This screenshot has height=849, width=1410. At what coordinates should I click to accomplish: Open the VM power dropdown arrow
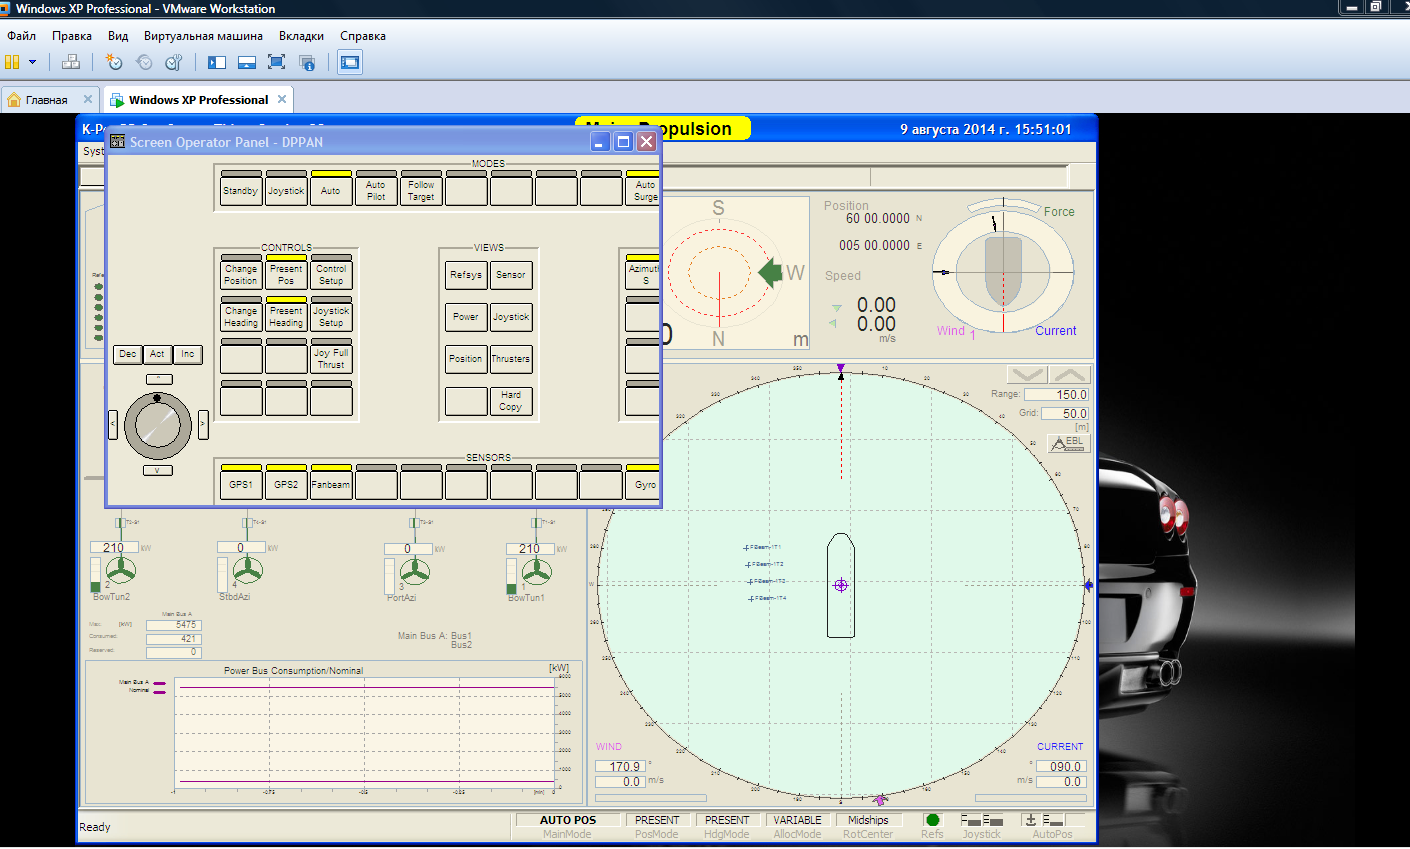coord(32,62)
